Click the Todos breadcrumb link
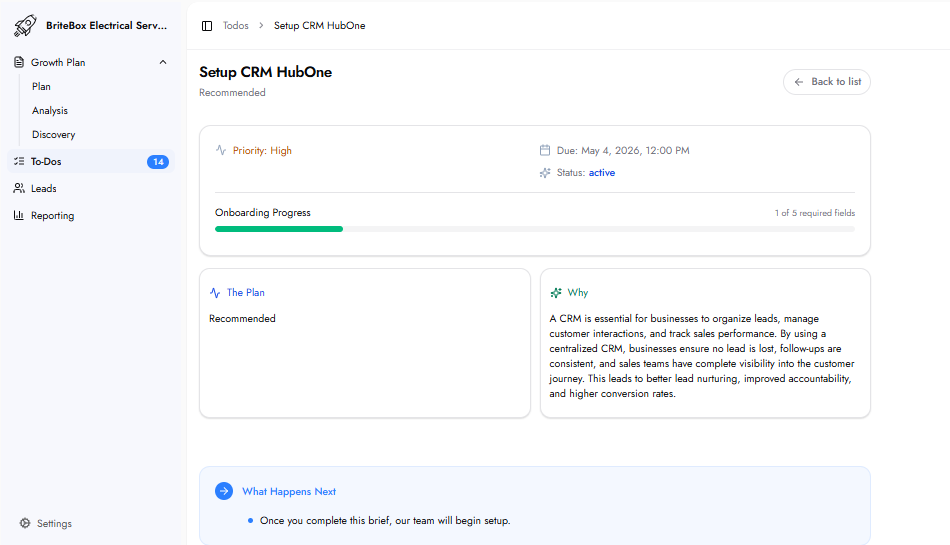The height and width of the screenshot is (545, 950). (236, 26)
